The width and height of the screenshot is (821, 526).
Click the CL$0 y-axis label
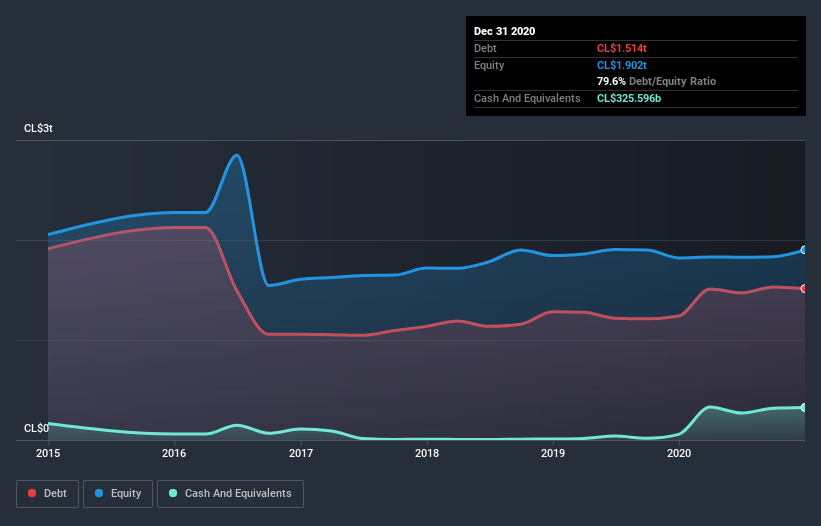(36, 428)
